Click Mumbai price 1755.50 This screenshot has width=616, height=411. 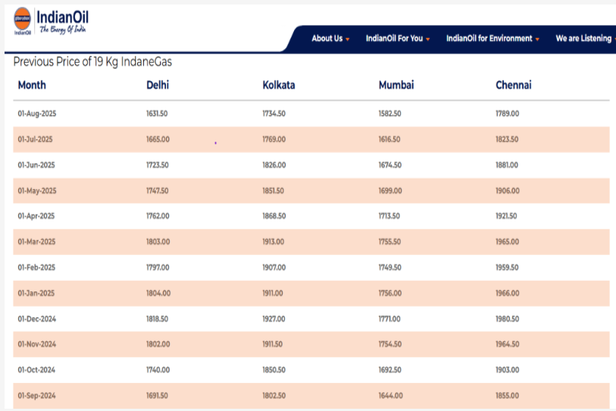tap(390, 242)
